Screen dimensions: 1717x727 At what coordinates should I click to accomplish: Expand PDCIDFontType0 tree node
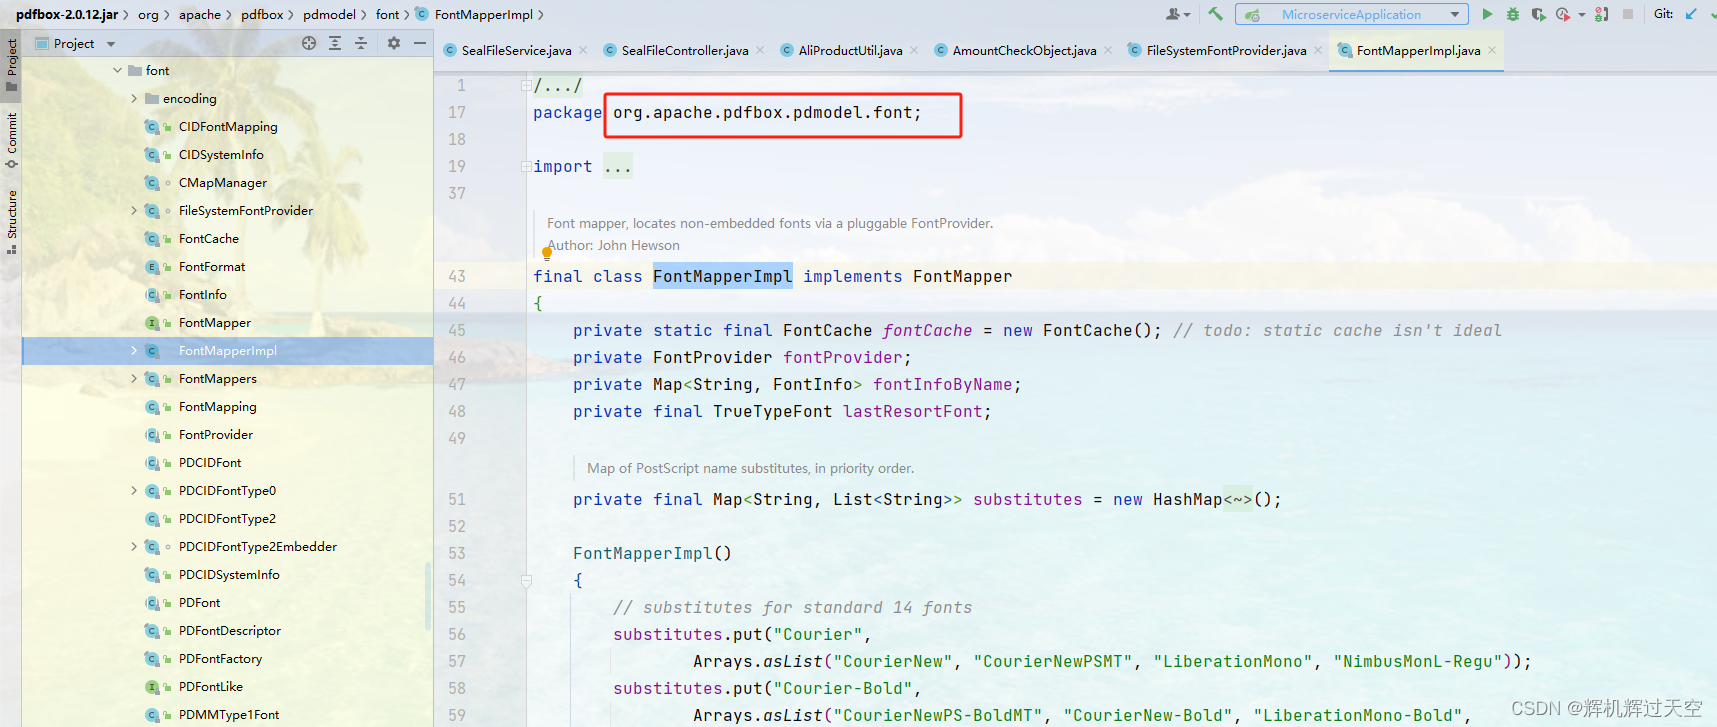[x=134, y=490]
